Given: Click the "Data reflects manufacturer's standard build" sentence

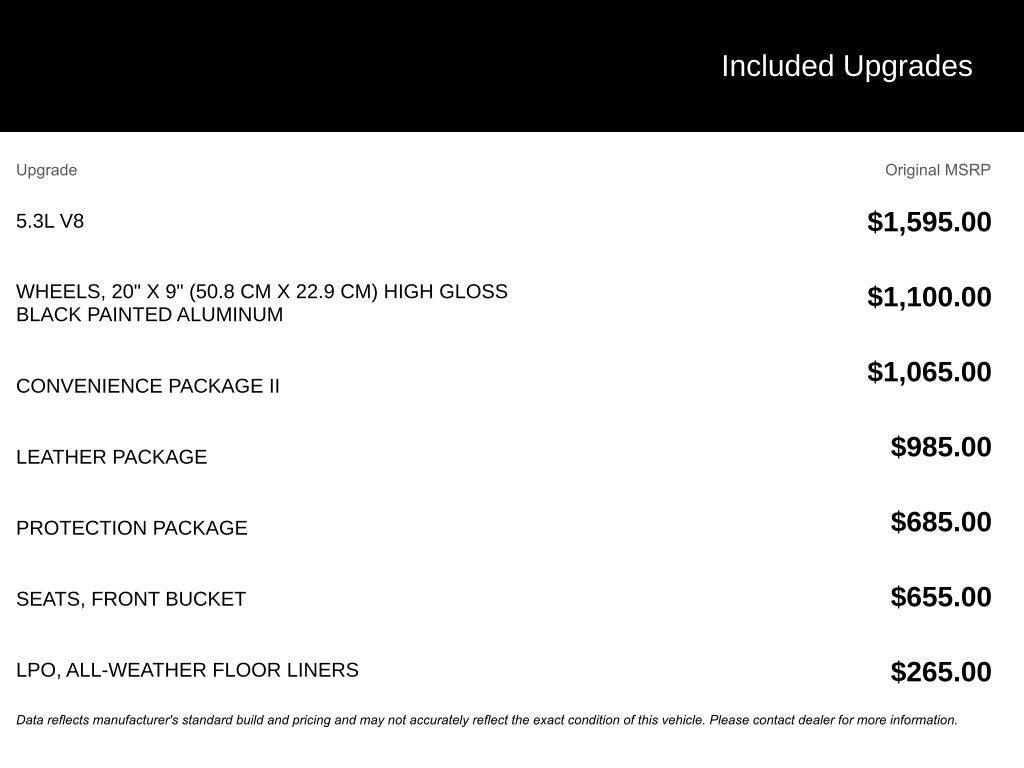Looking at the screenshot, I should 300,720.
